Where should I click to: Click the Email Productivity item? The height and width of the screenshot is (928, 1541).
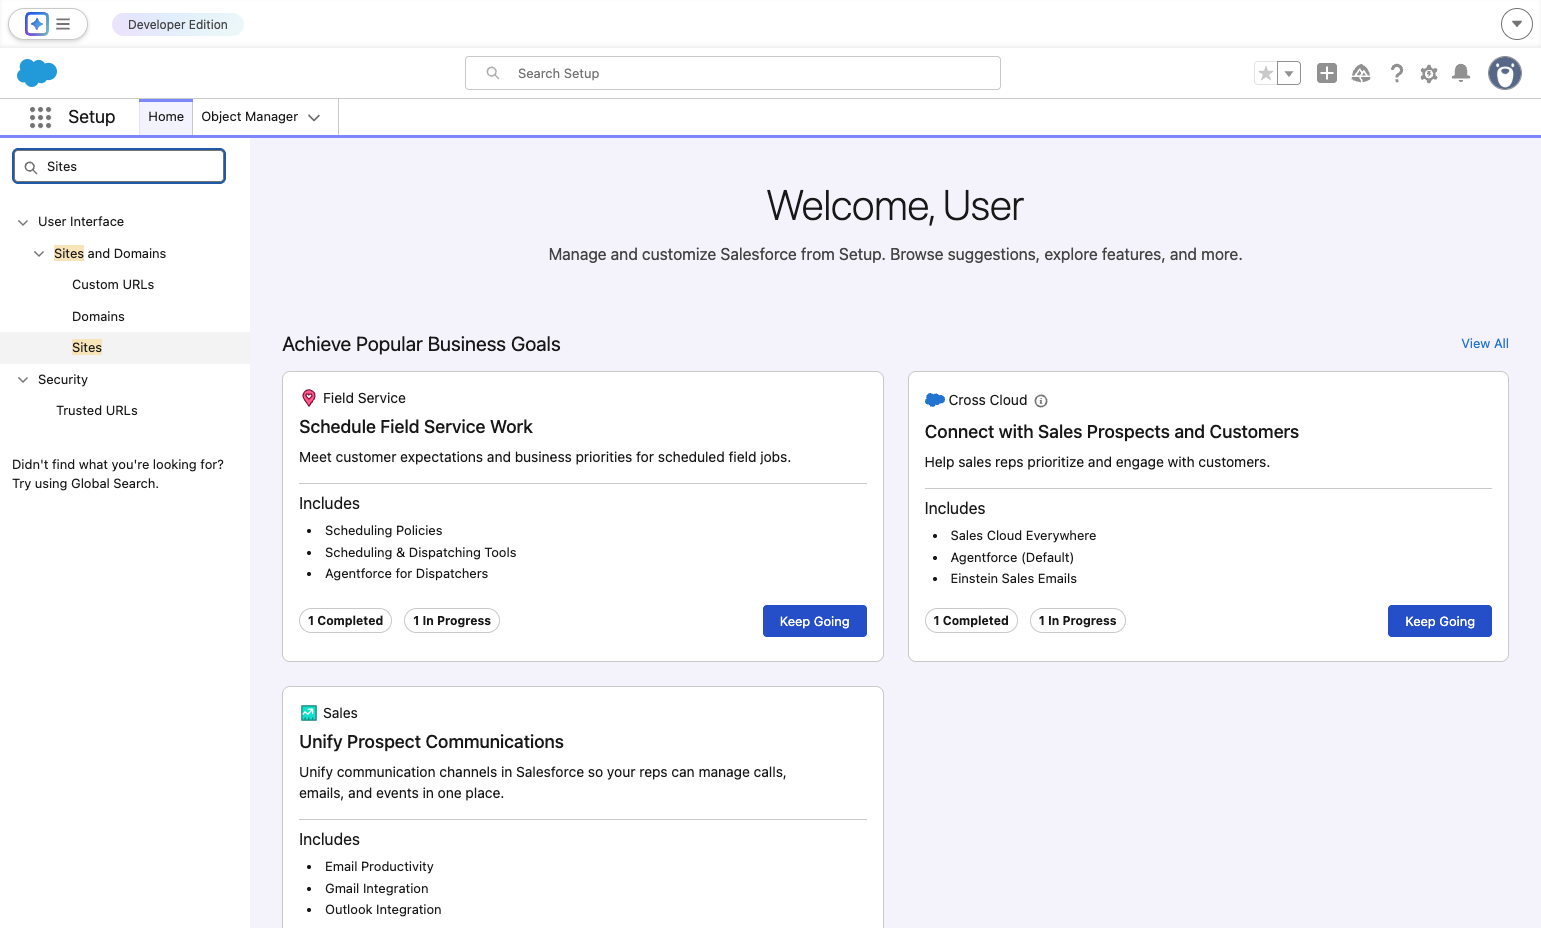(379, 867)
